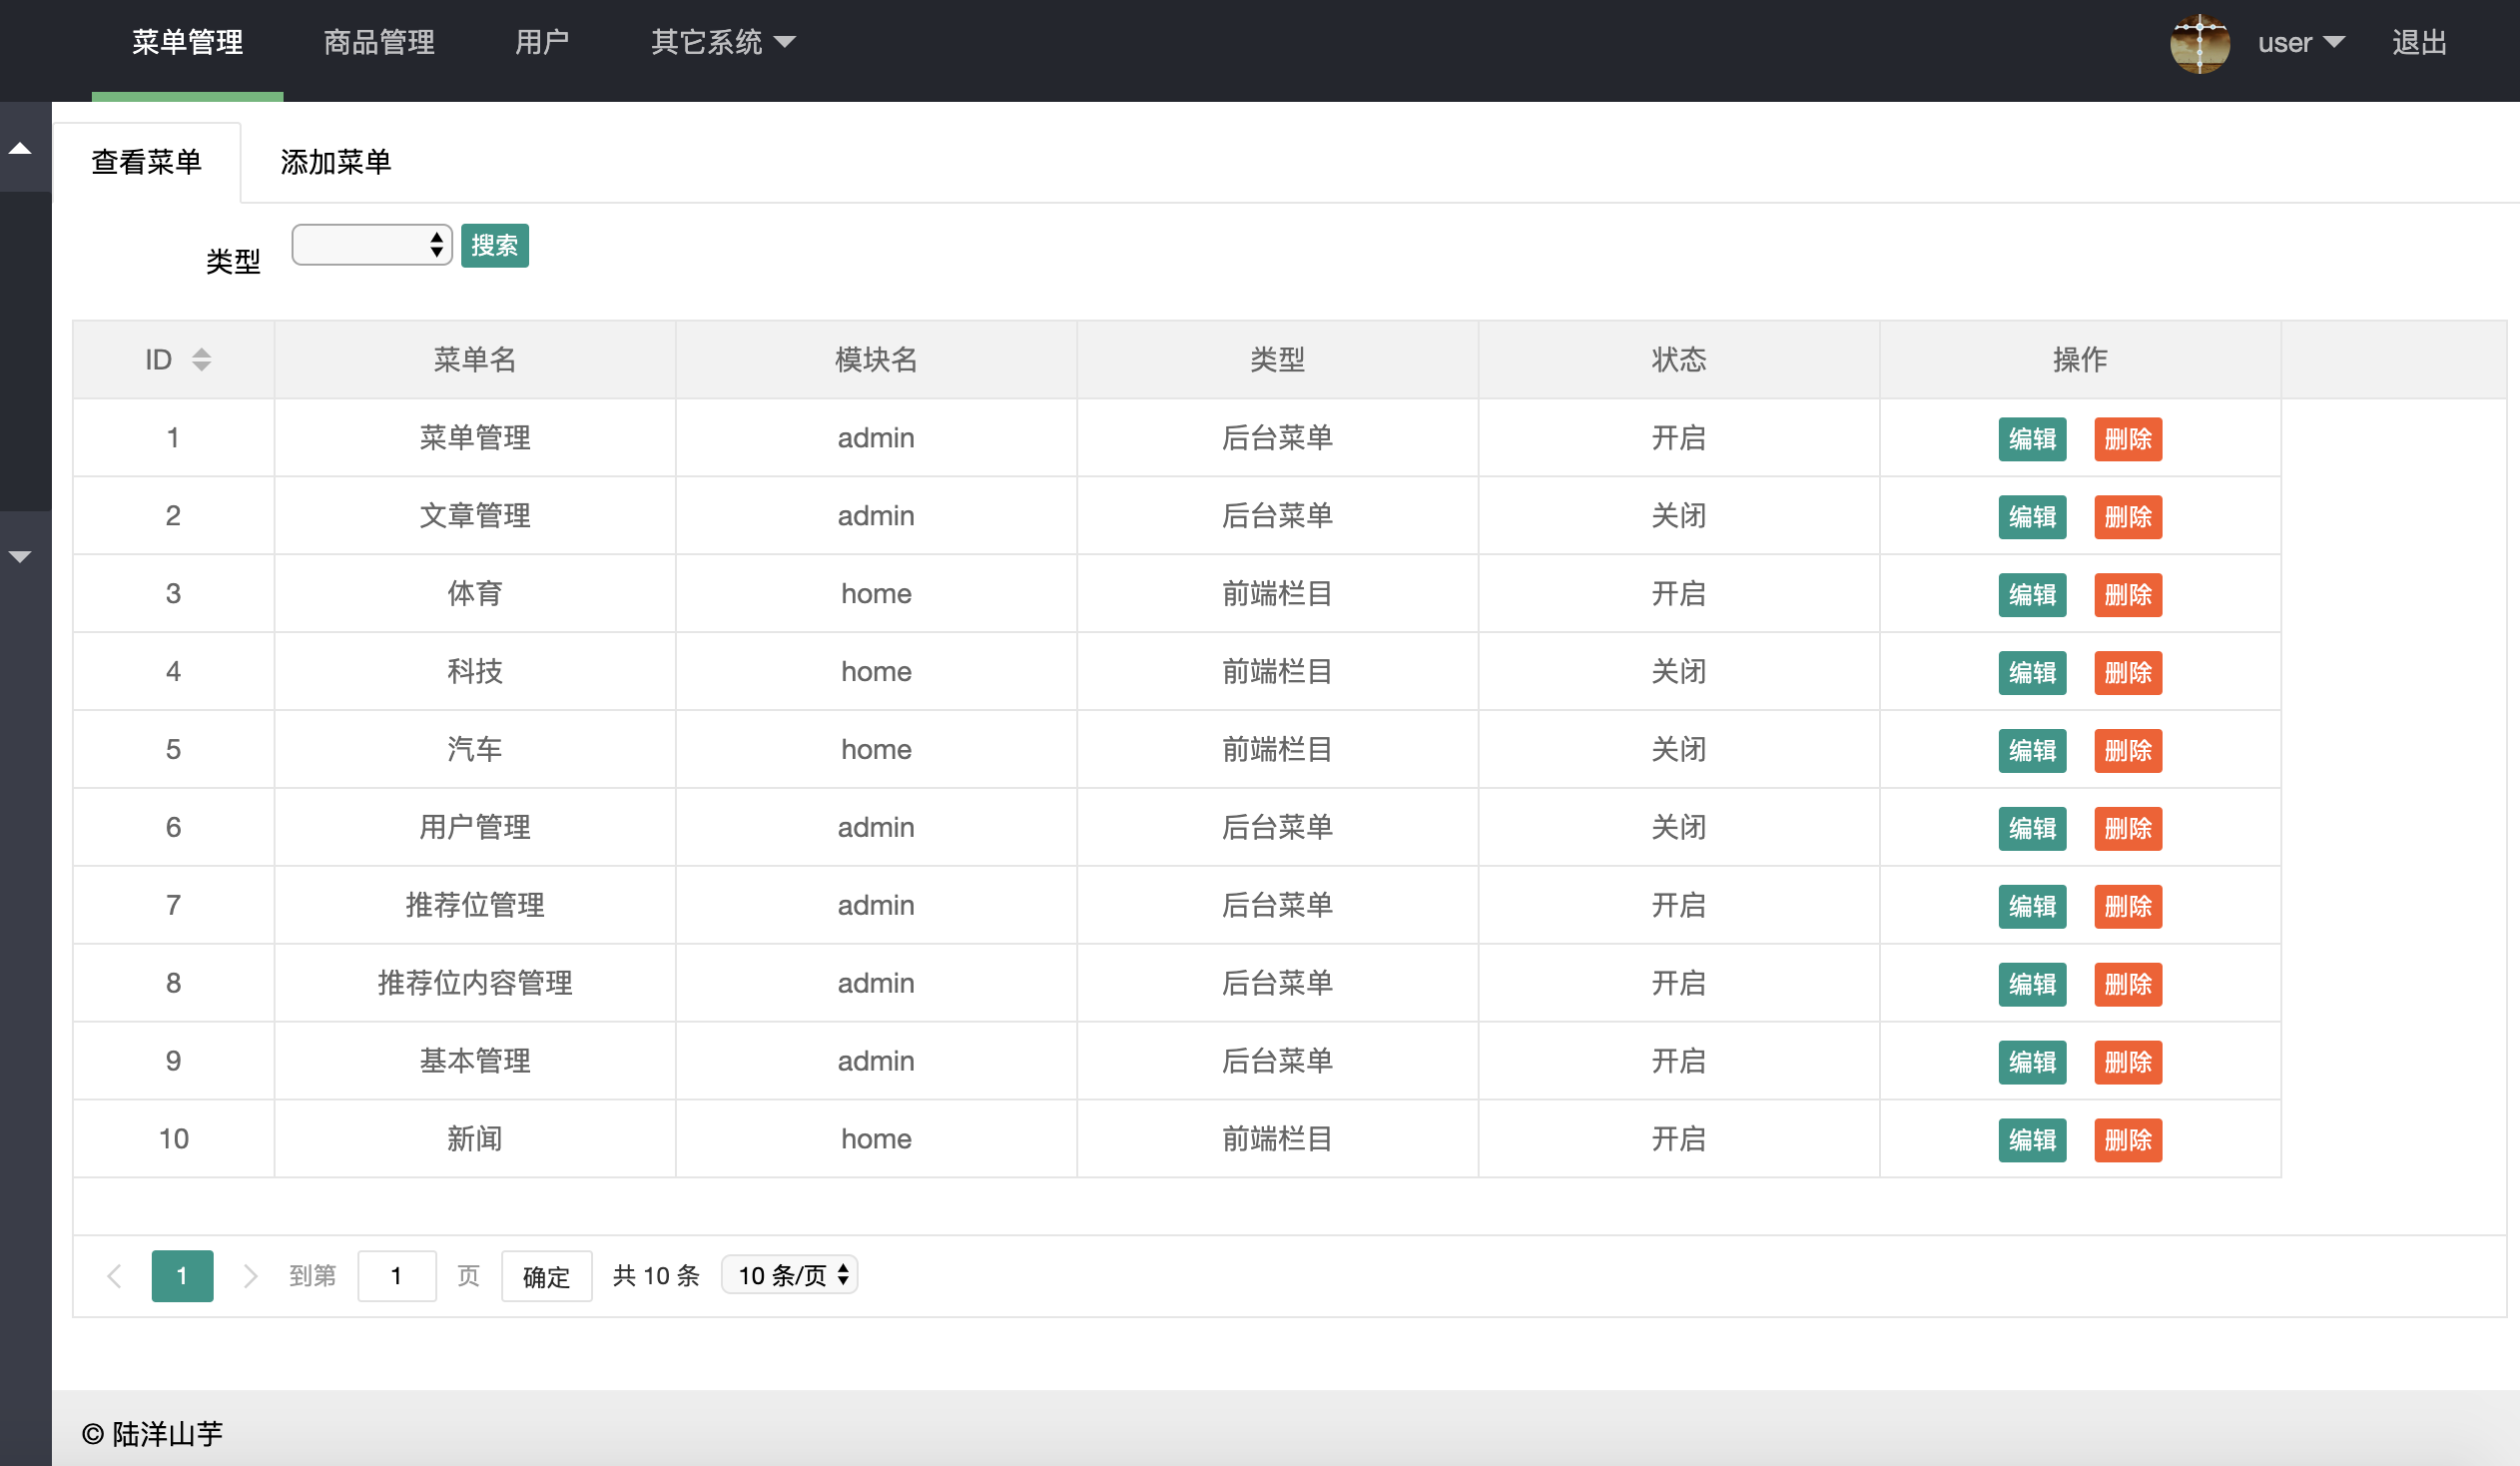The image size is (2520, 1466).
Task: Go to previous page arrow
Action: pyautogui.click(x=114, y=1276)
